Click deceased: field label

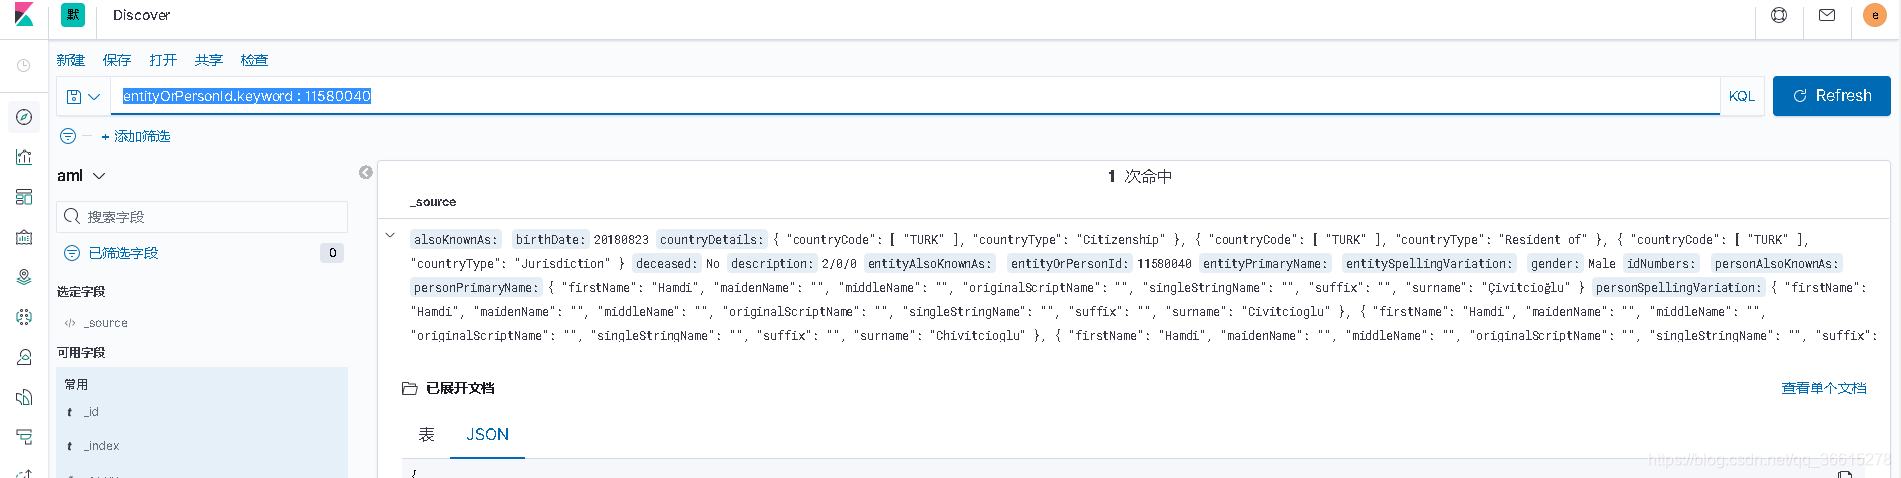pyautogui.click(x=666, y=264)
